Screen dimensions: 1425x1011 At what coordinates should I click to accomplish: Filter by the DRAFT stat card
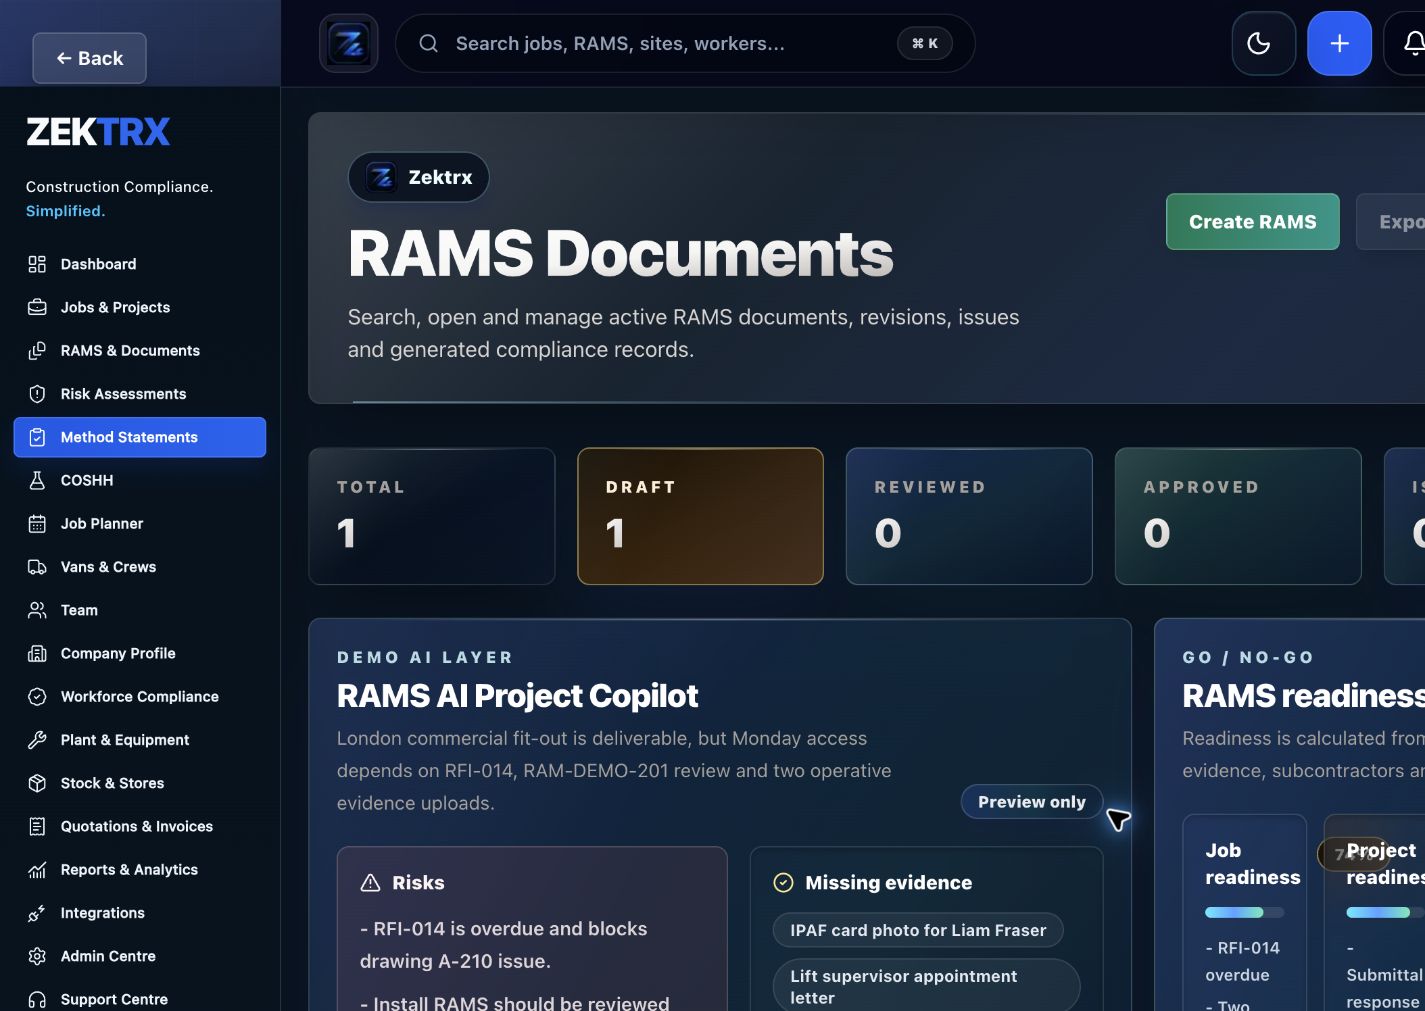(x=700, y=516)
